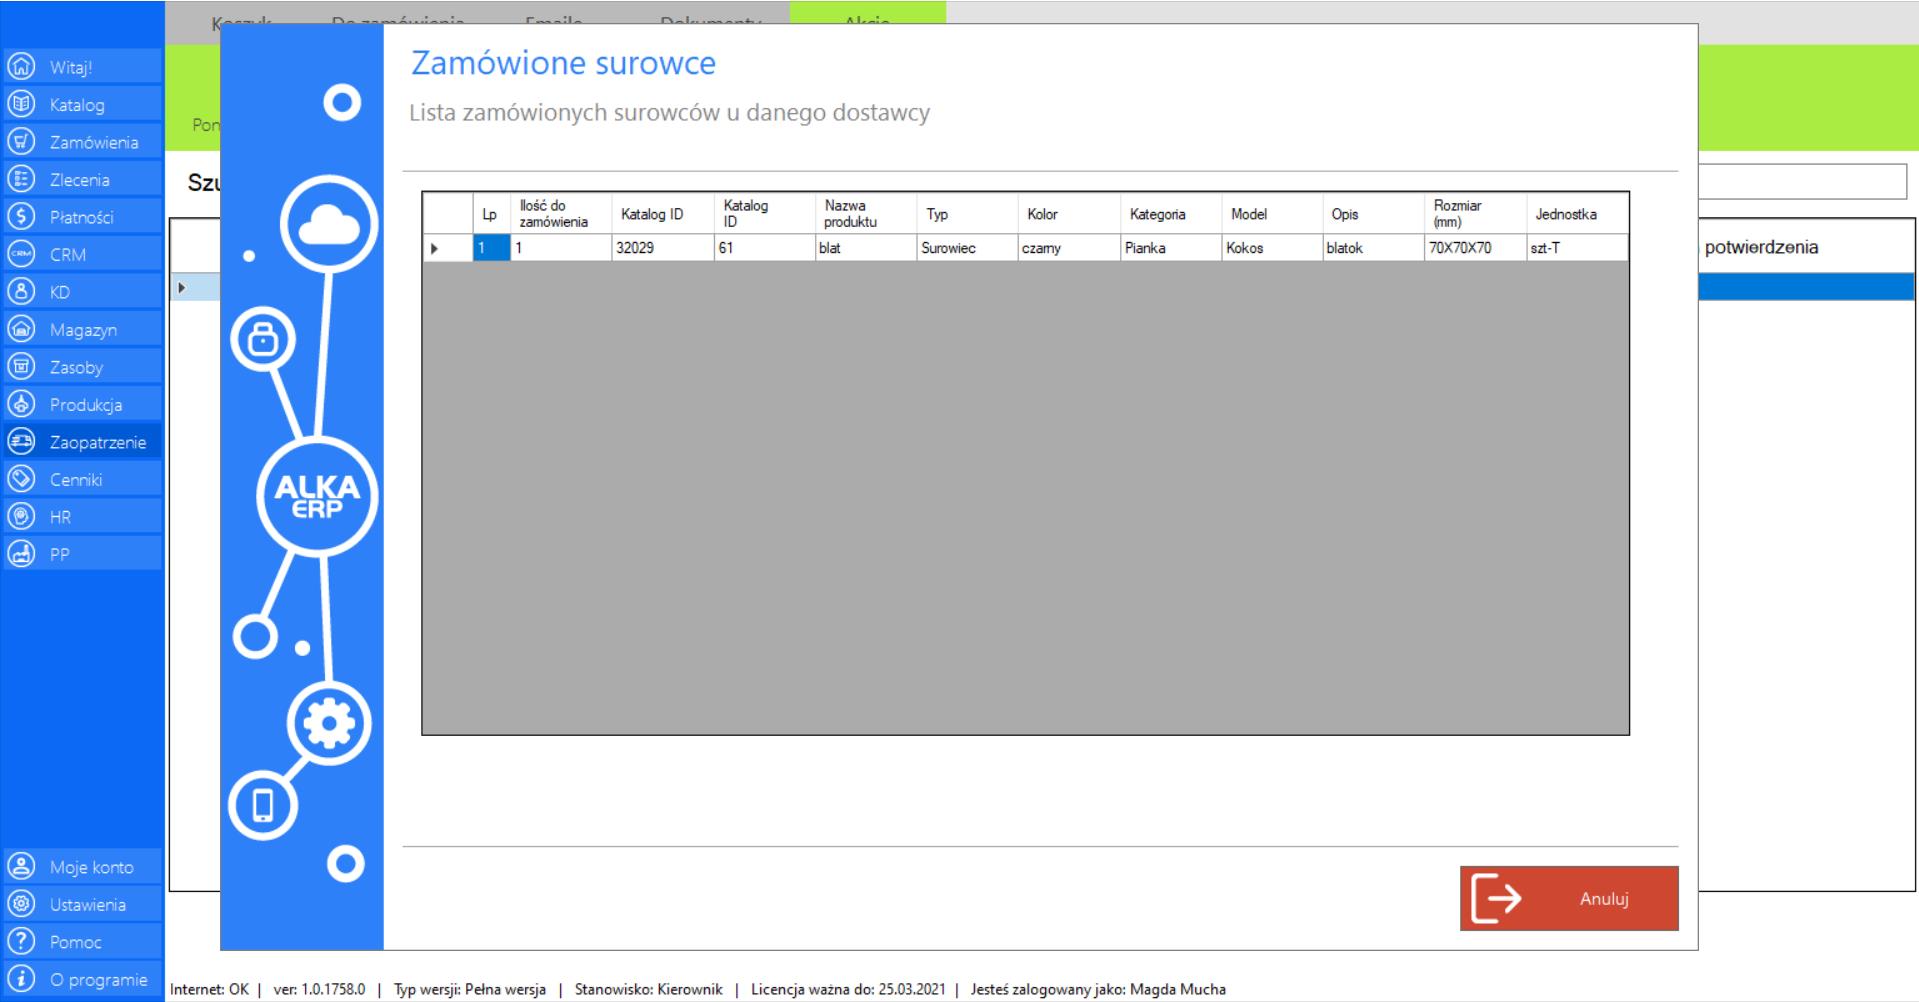Image resolution: width=1919 pixels, height=1002 pixels.
Task: Select the Lp cell in the first row
Action: pyautogui.click(x=490, y=248)
